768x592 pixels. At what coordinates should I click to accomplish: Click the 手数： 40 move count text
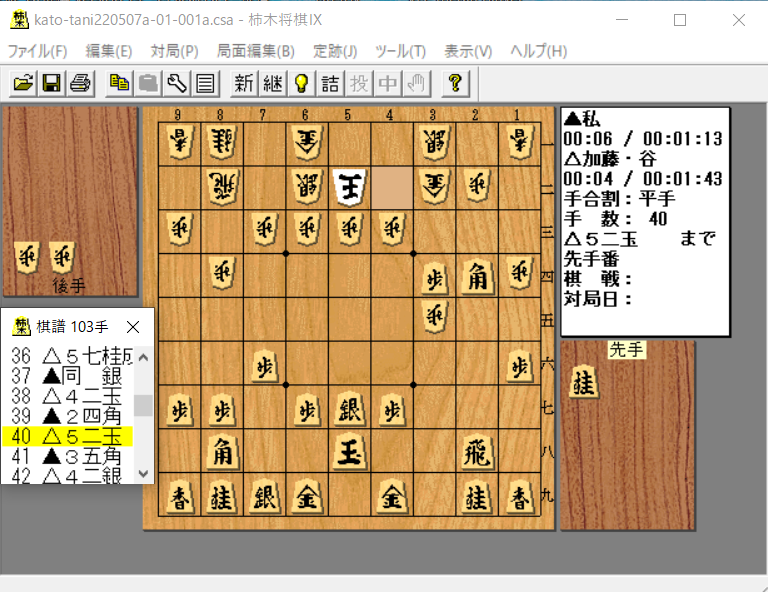point(616,219)
